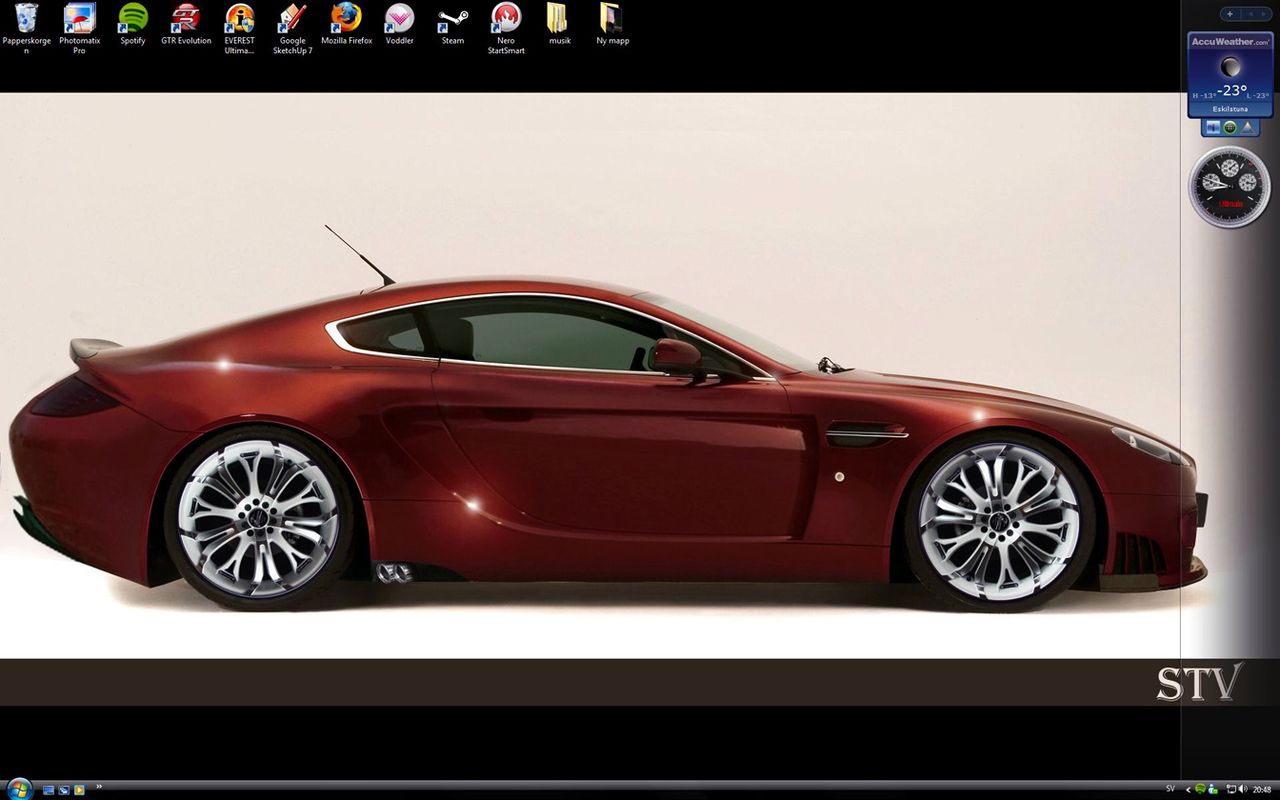The height and width of the screenshot is (800, 1280).
Task: Launch the Voddler shortcut
Action: (399, 20)
